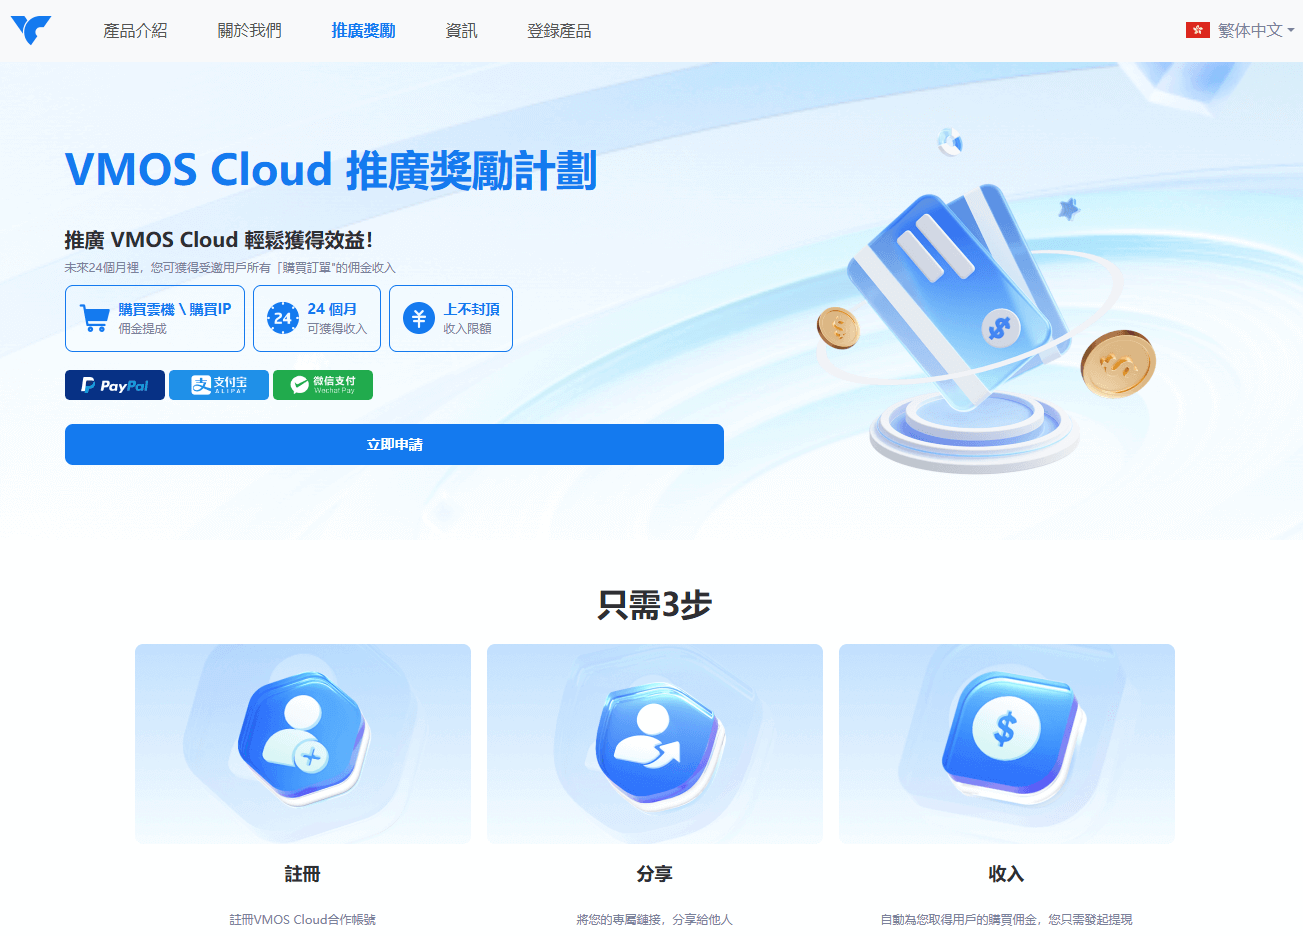Open the 產品介紹 menu item
The image size is (1303, 936).
point(135,31)
